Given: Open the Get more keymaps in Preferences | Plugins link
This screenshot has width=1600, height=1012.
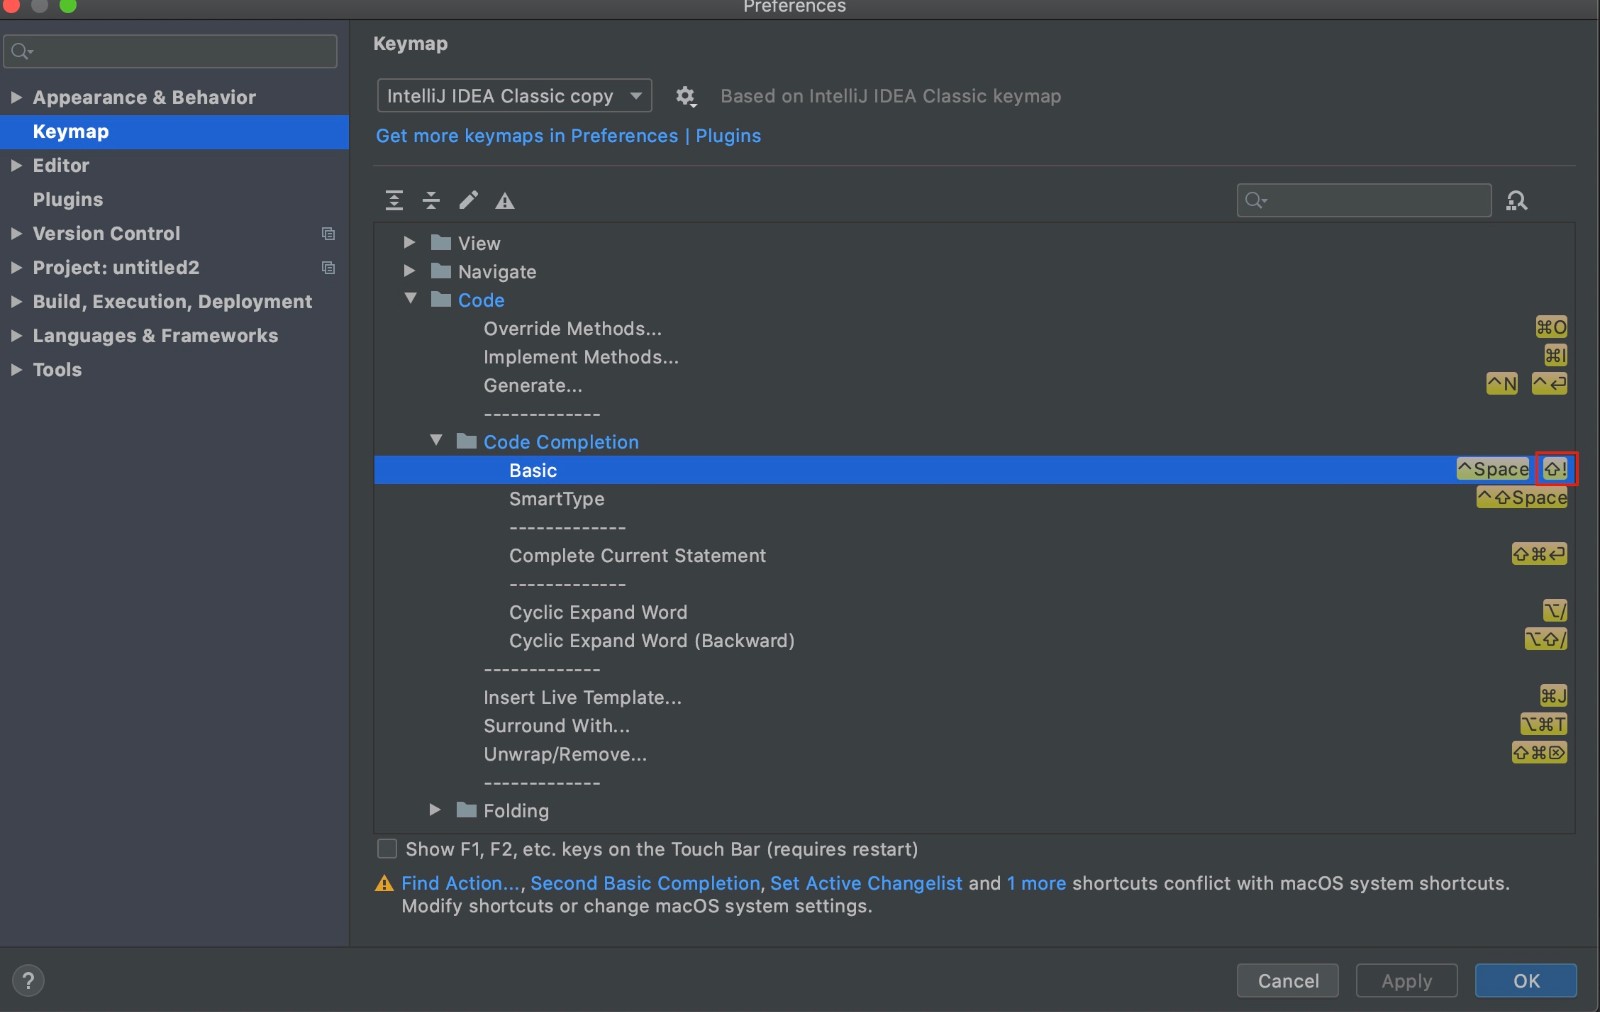Looking at the screenshot, I should pyautogui.click(x=568, y=136).
